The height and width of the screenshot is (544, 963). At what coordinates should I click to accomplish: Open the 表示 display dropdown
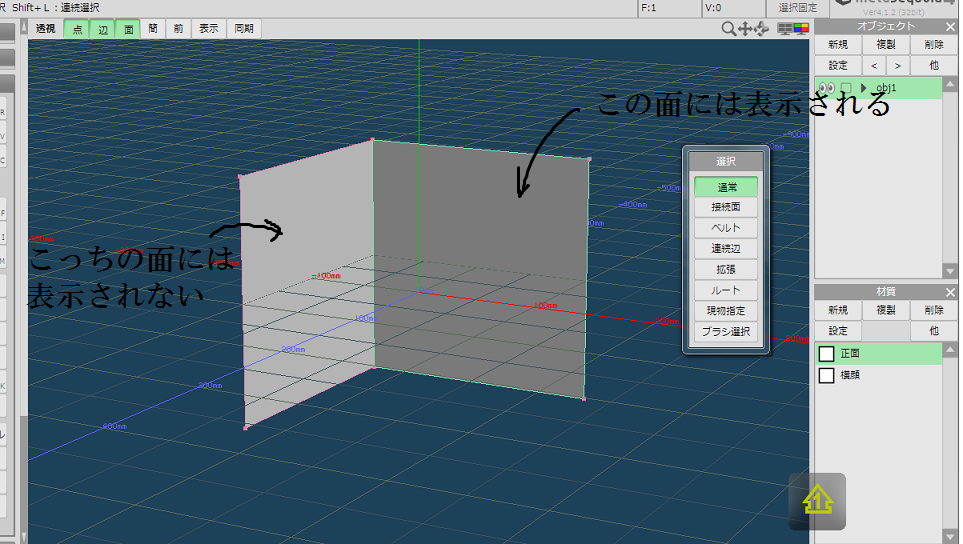click(x=208, y=29)
